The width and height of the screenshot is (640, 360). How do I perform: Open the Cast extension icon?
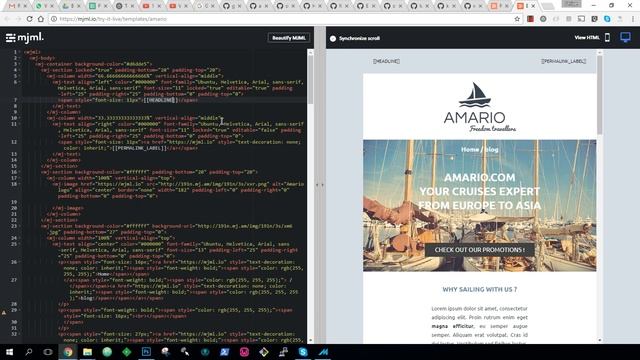581,19
